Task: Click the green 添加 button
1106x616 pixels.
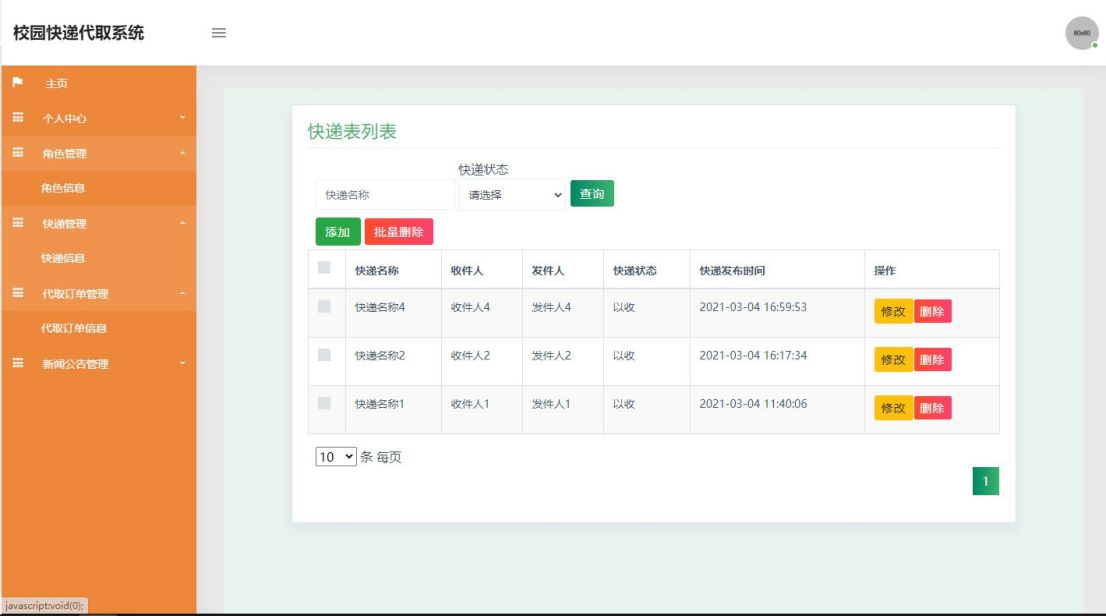Action: [x=338, y=231]
